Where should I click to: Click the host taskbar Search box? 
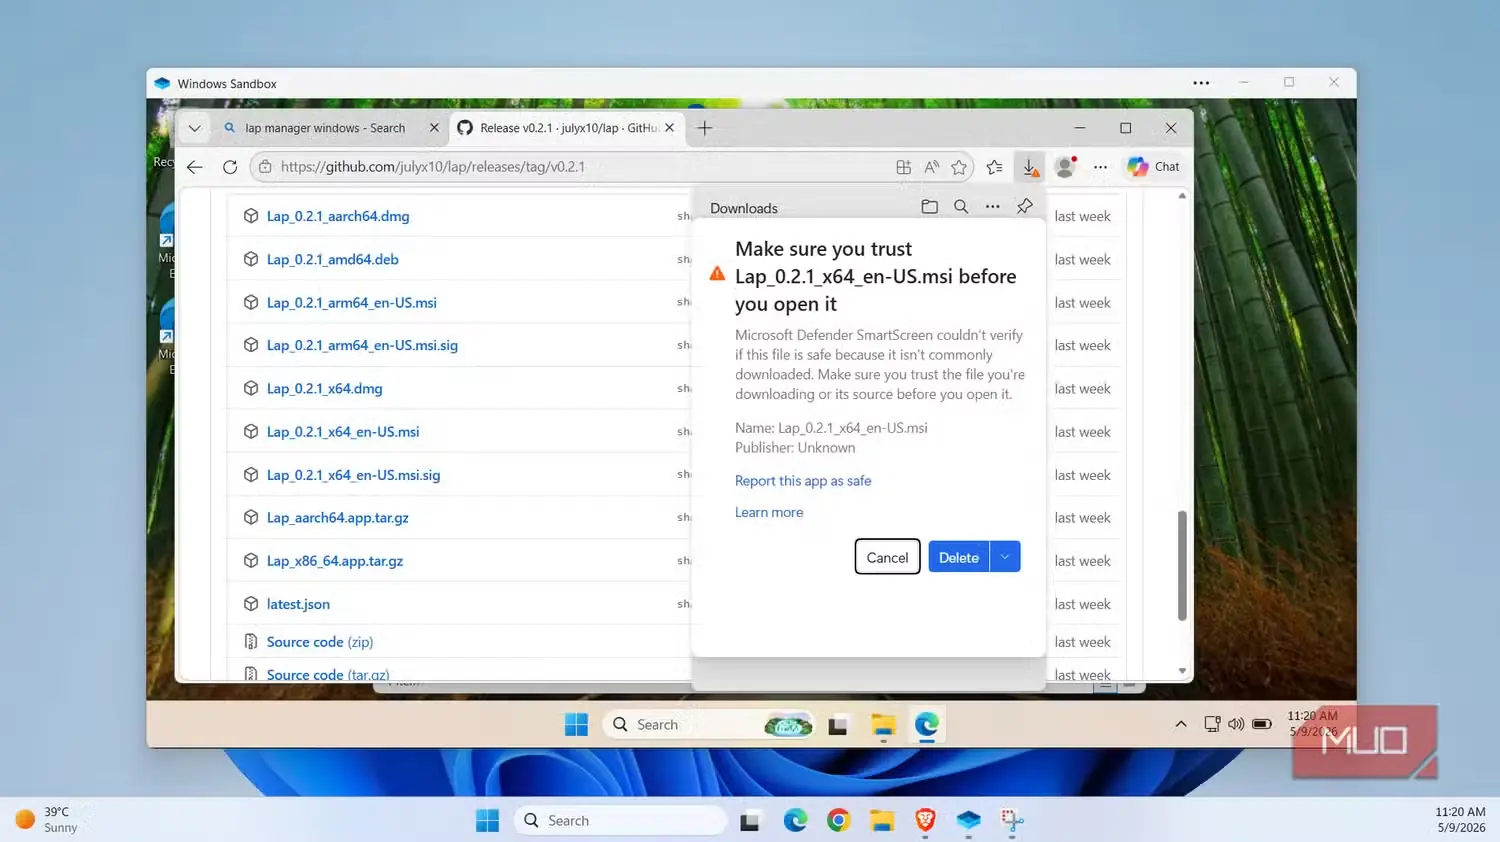[x=620, y=821]
